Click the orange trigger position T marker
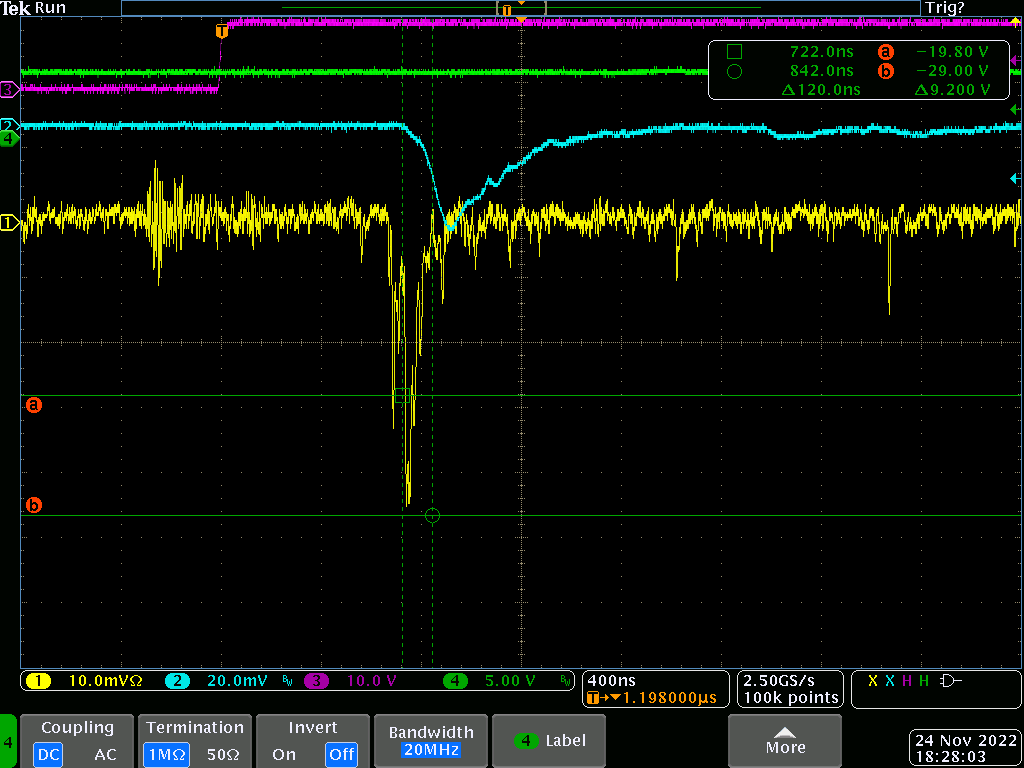1024x768 pixels. [221, 32]
